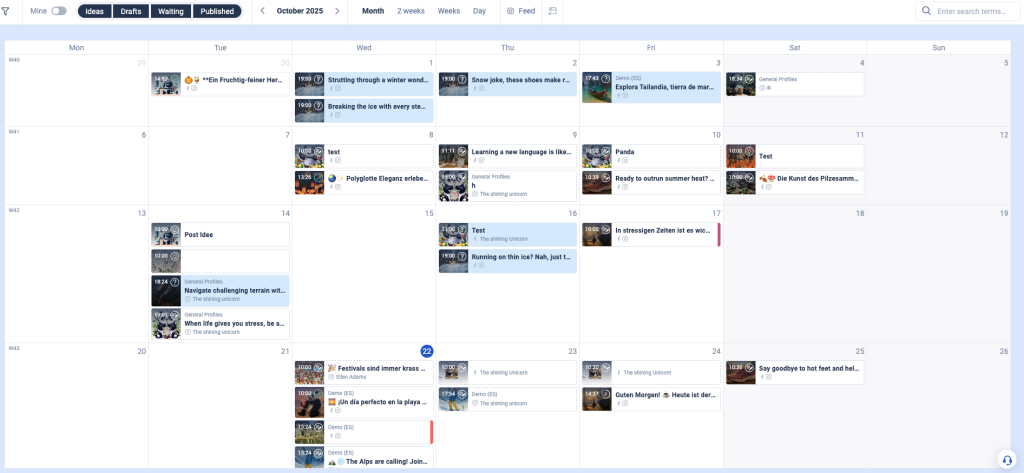Click the magnifier search icon

point(926,11)
